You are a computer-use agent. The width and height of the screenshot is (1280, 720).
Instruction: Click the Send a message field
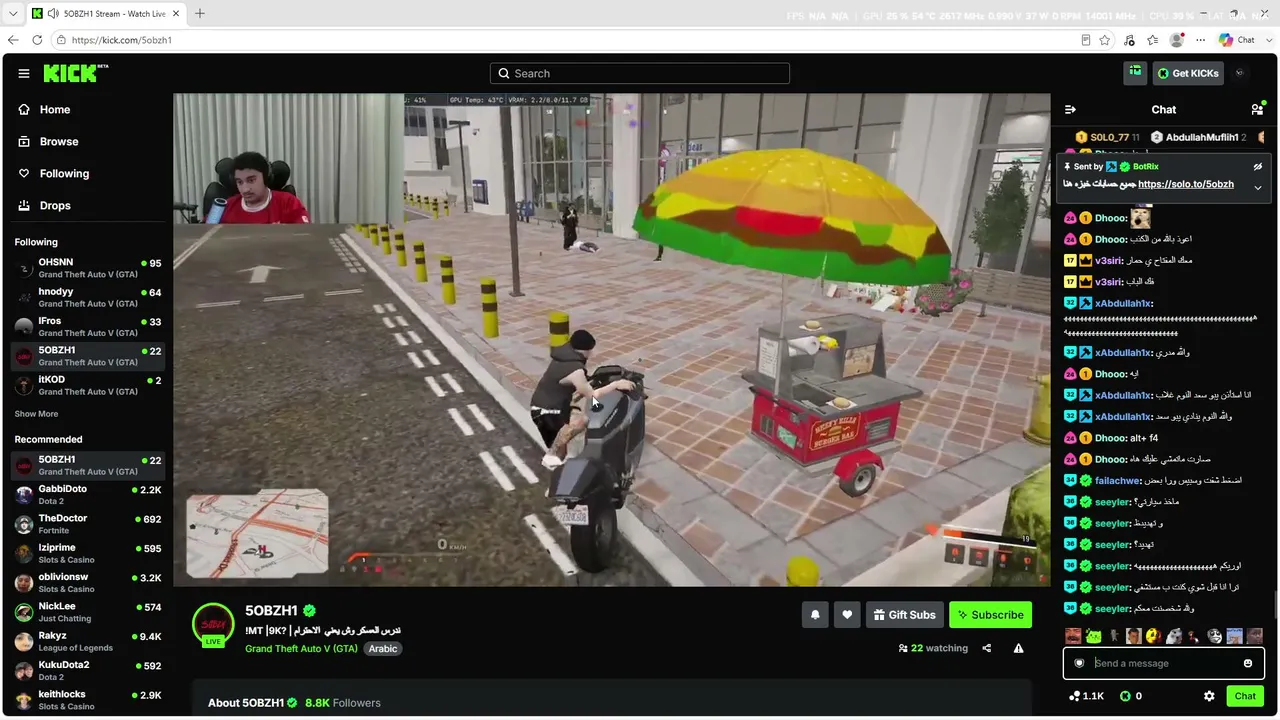click(x=1164, y=663)
